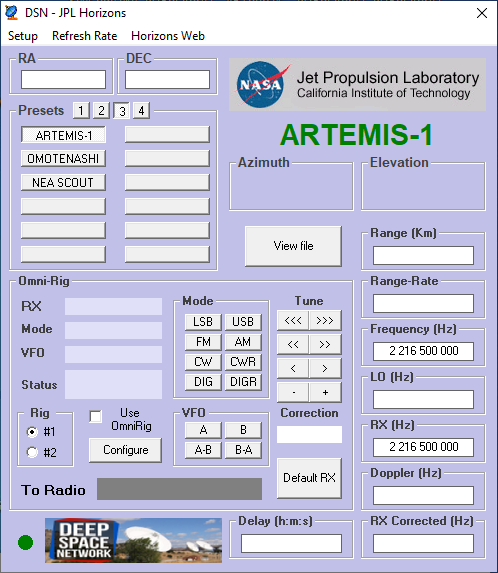Screen dimensions: 498x573
Task: Click the plus tune button
Action: click(x=325, y=392)
